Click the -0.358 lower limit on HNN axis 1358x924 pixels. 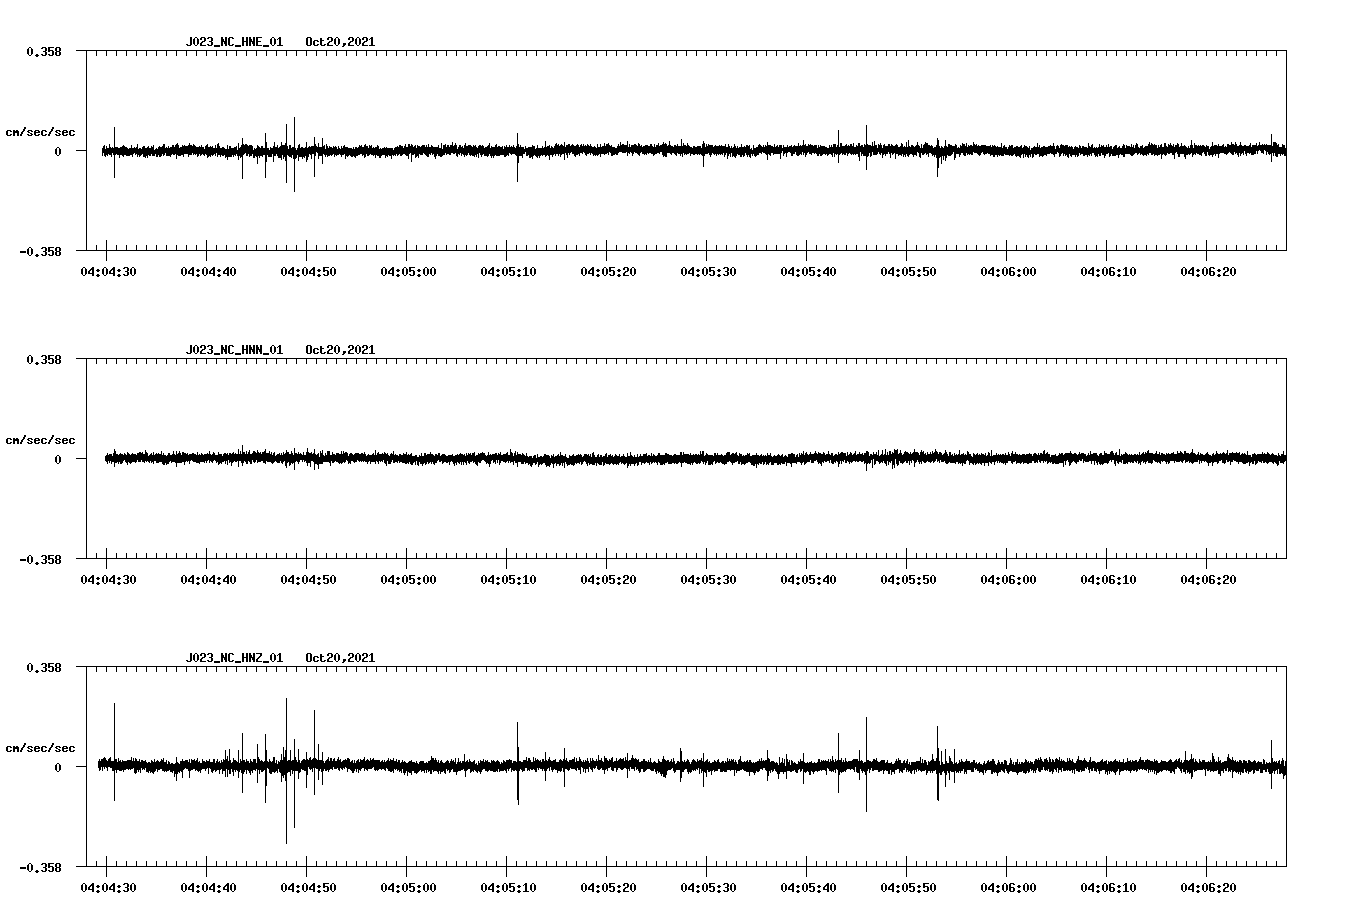pyautogui.click(x=40, y=559)
